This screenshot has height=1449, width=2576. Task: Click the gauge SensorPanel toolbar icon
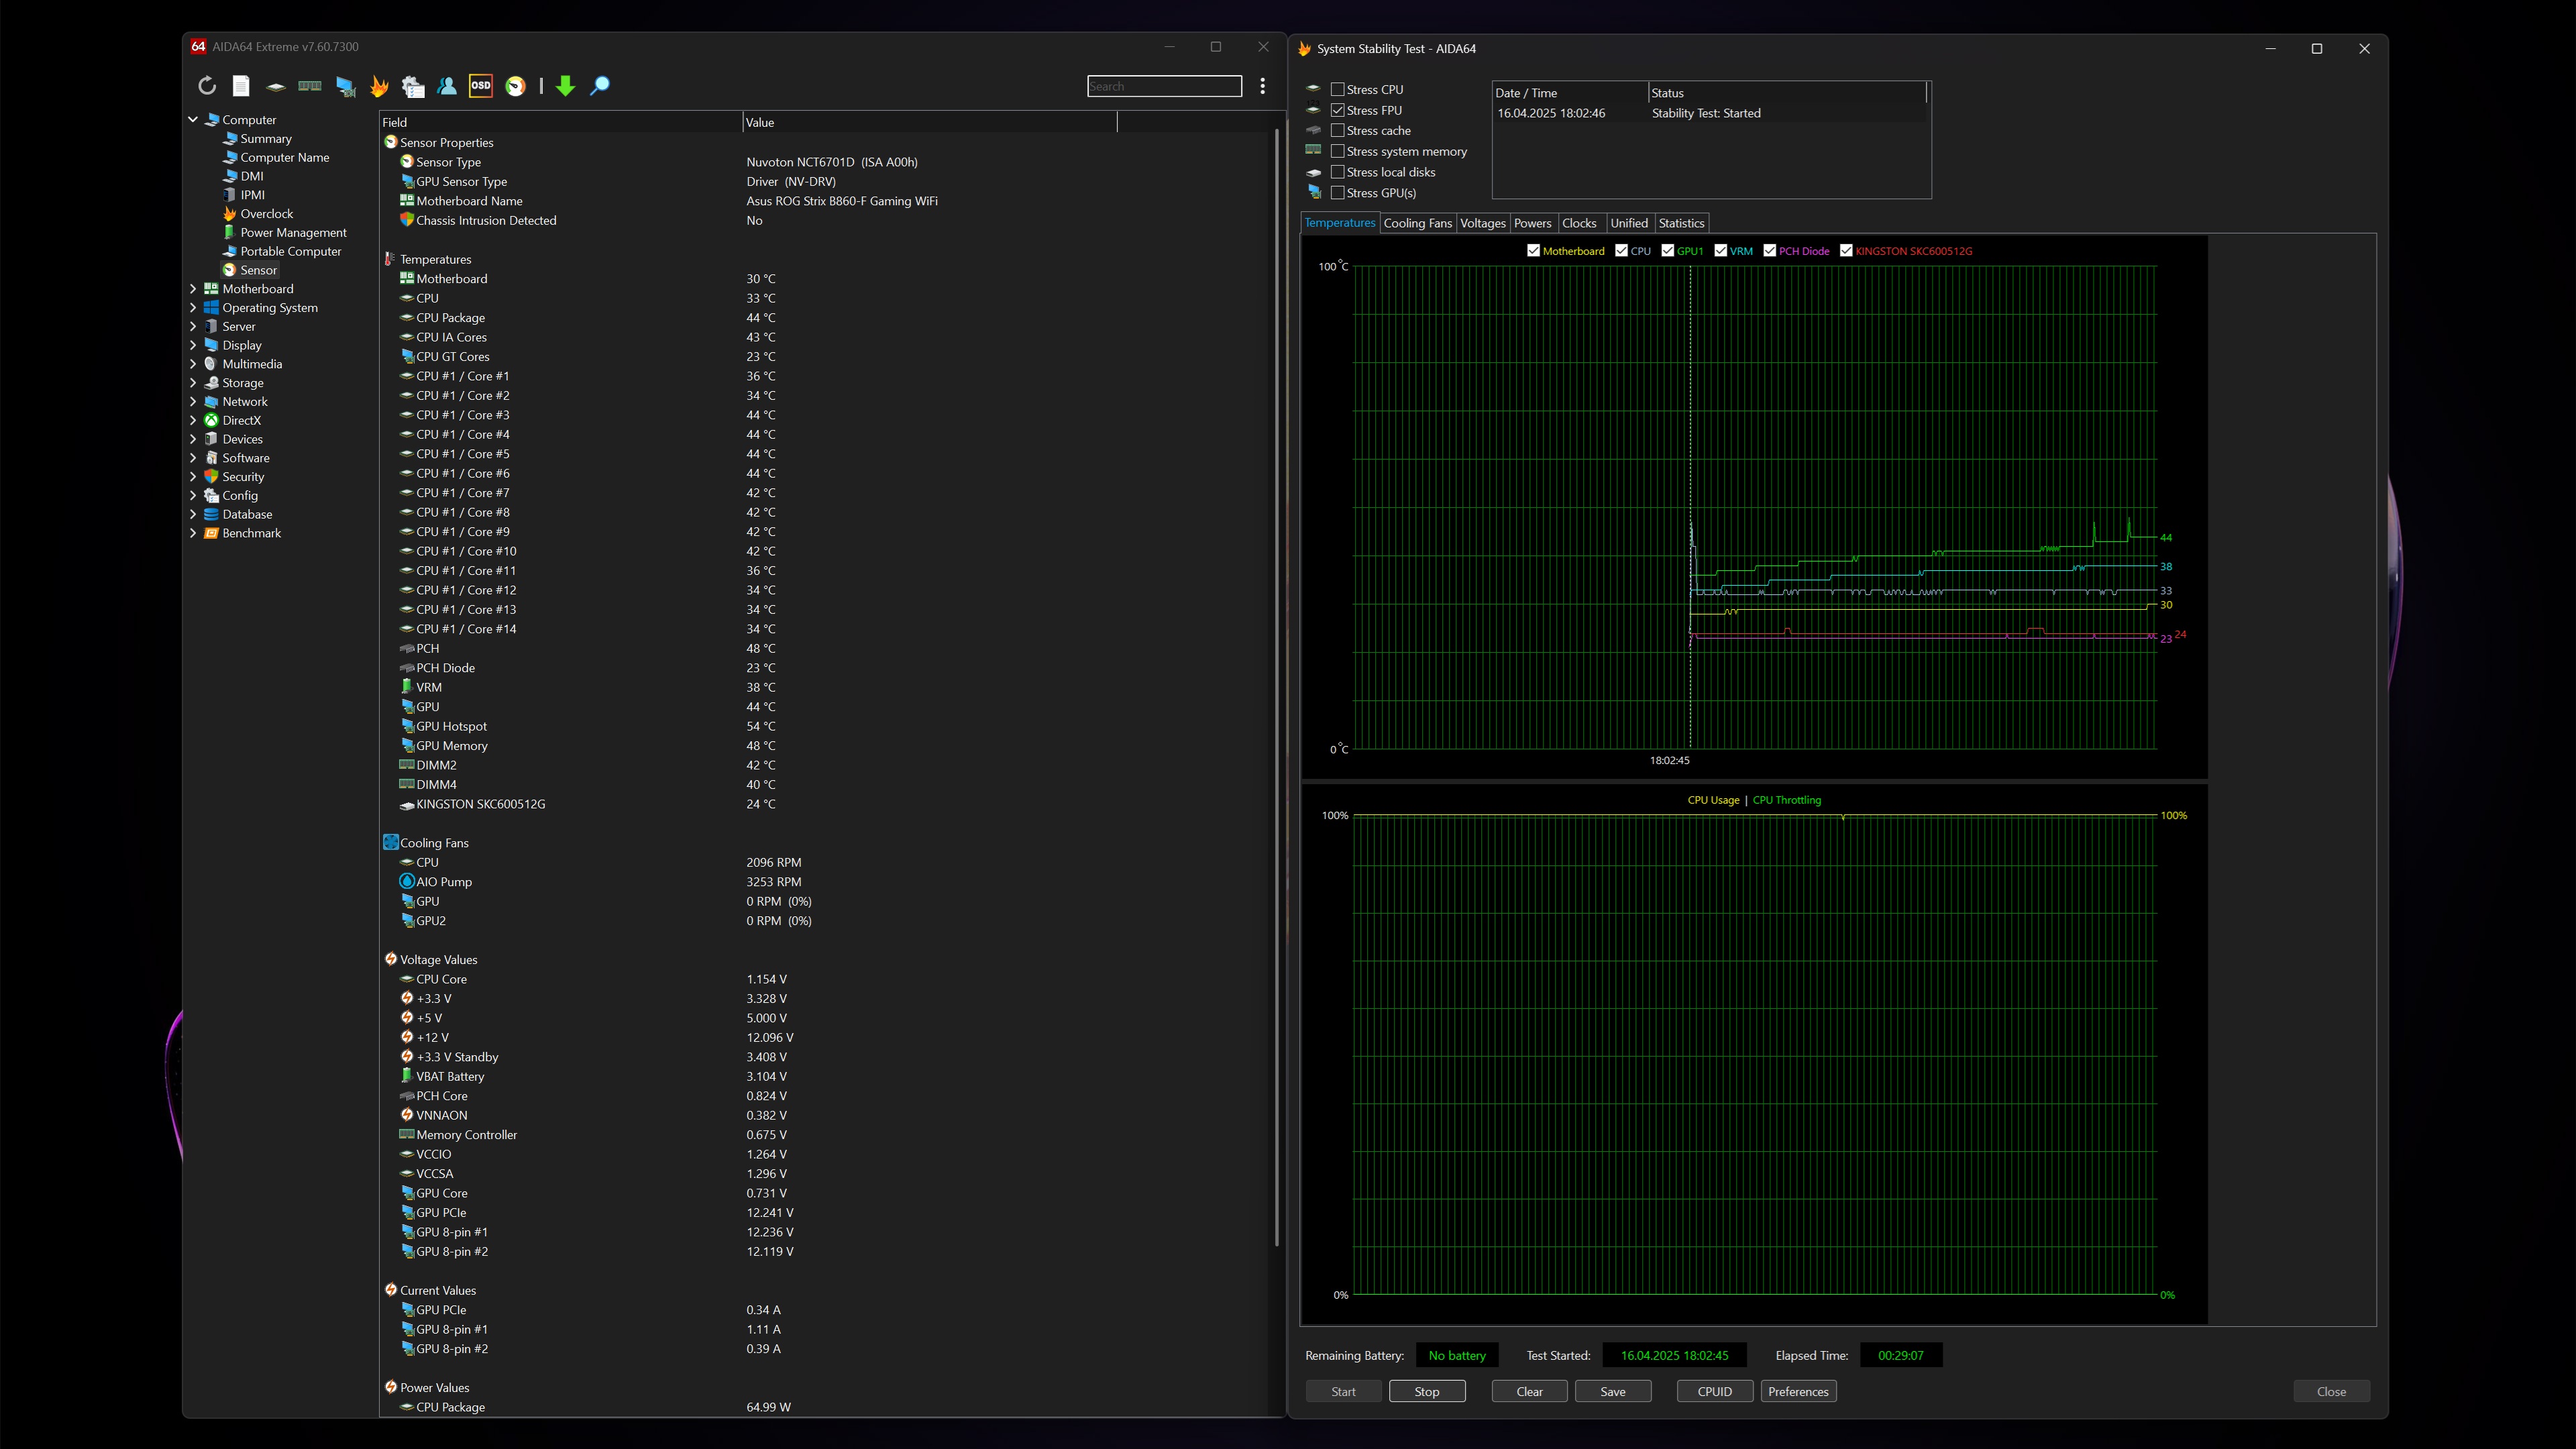pyautogui.click(x=515, y=86)
